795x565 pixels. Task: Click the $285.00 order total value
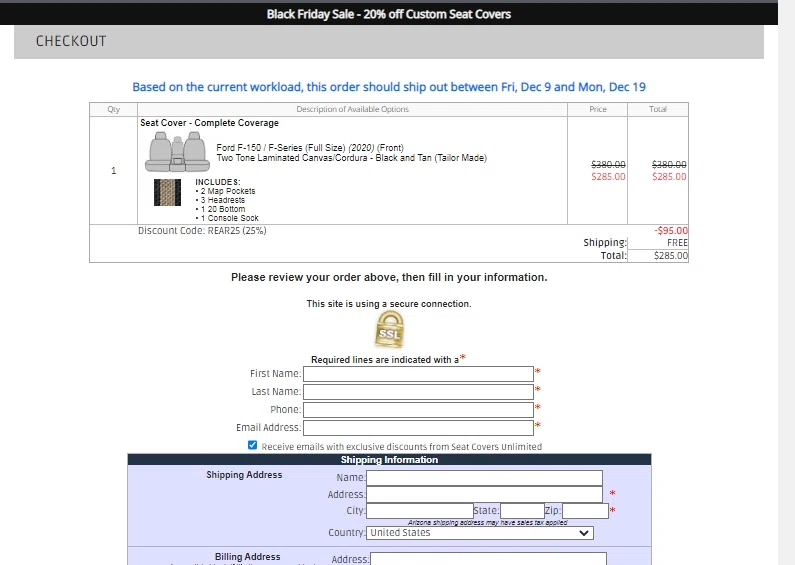click(671, 256)
